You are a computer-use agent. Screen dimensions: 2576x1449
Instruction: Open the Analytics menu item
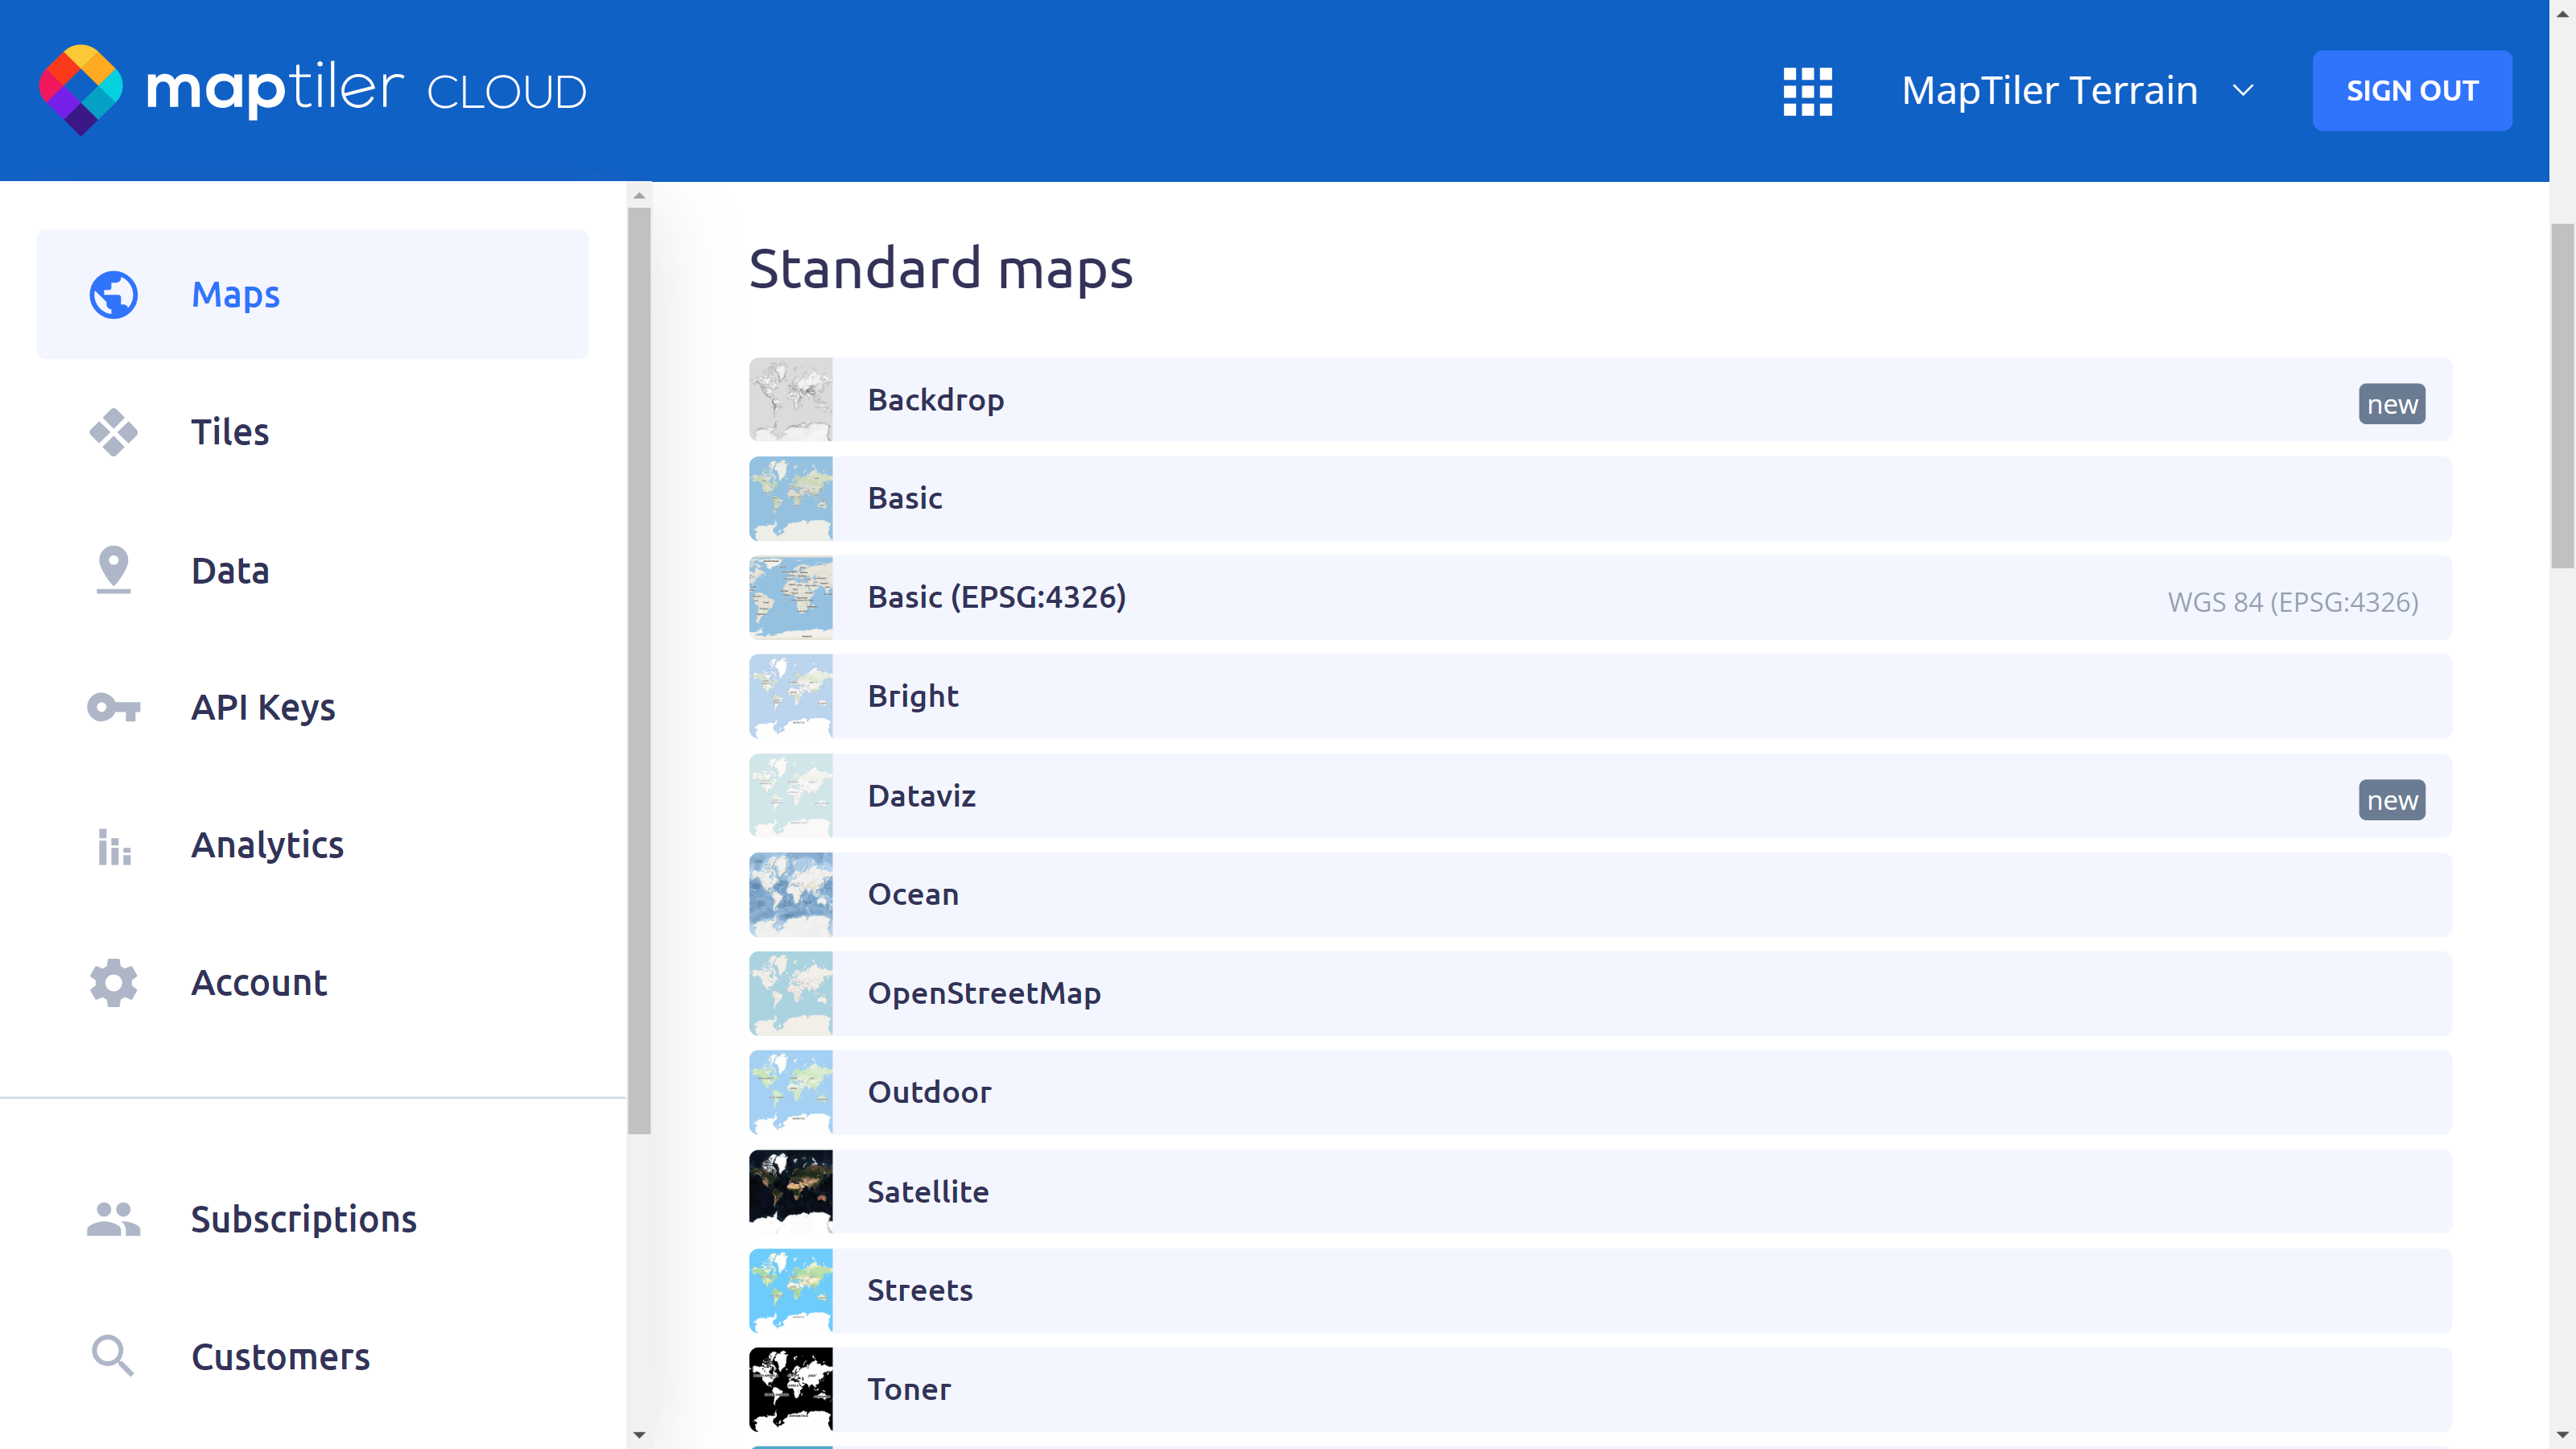pos(267,845)
